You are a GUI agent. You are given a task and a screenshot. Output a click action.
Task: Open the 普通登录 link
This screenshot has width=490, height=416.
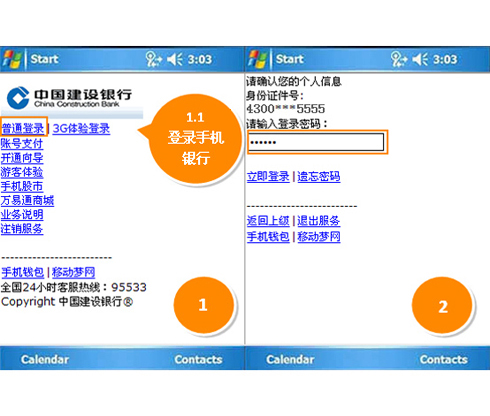tap(23, 128)
